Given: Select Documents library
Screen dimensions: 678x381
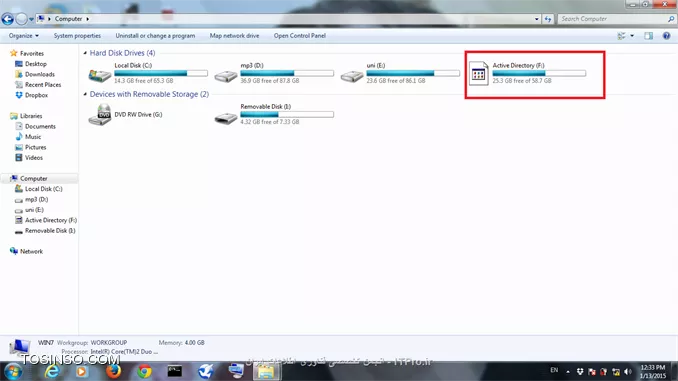Looking at the screenshot, I should click(40, 126).
